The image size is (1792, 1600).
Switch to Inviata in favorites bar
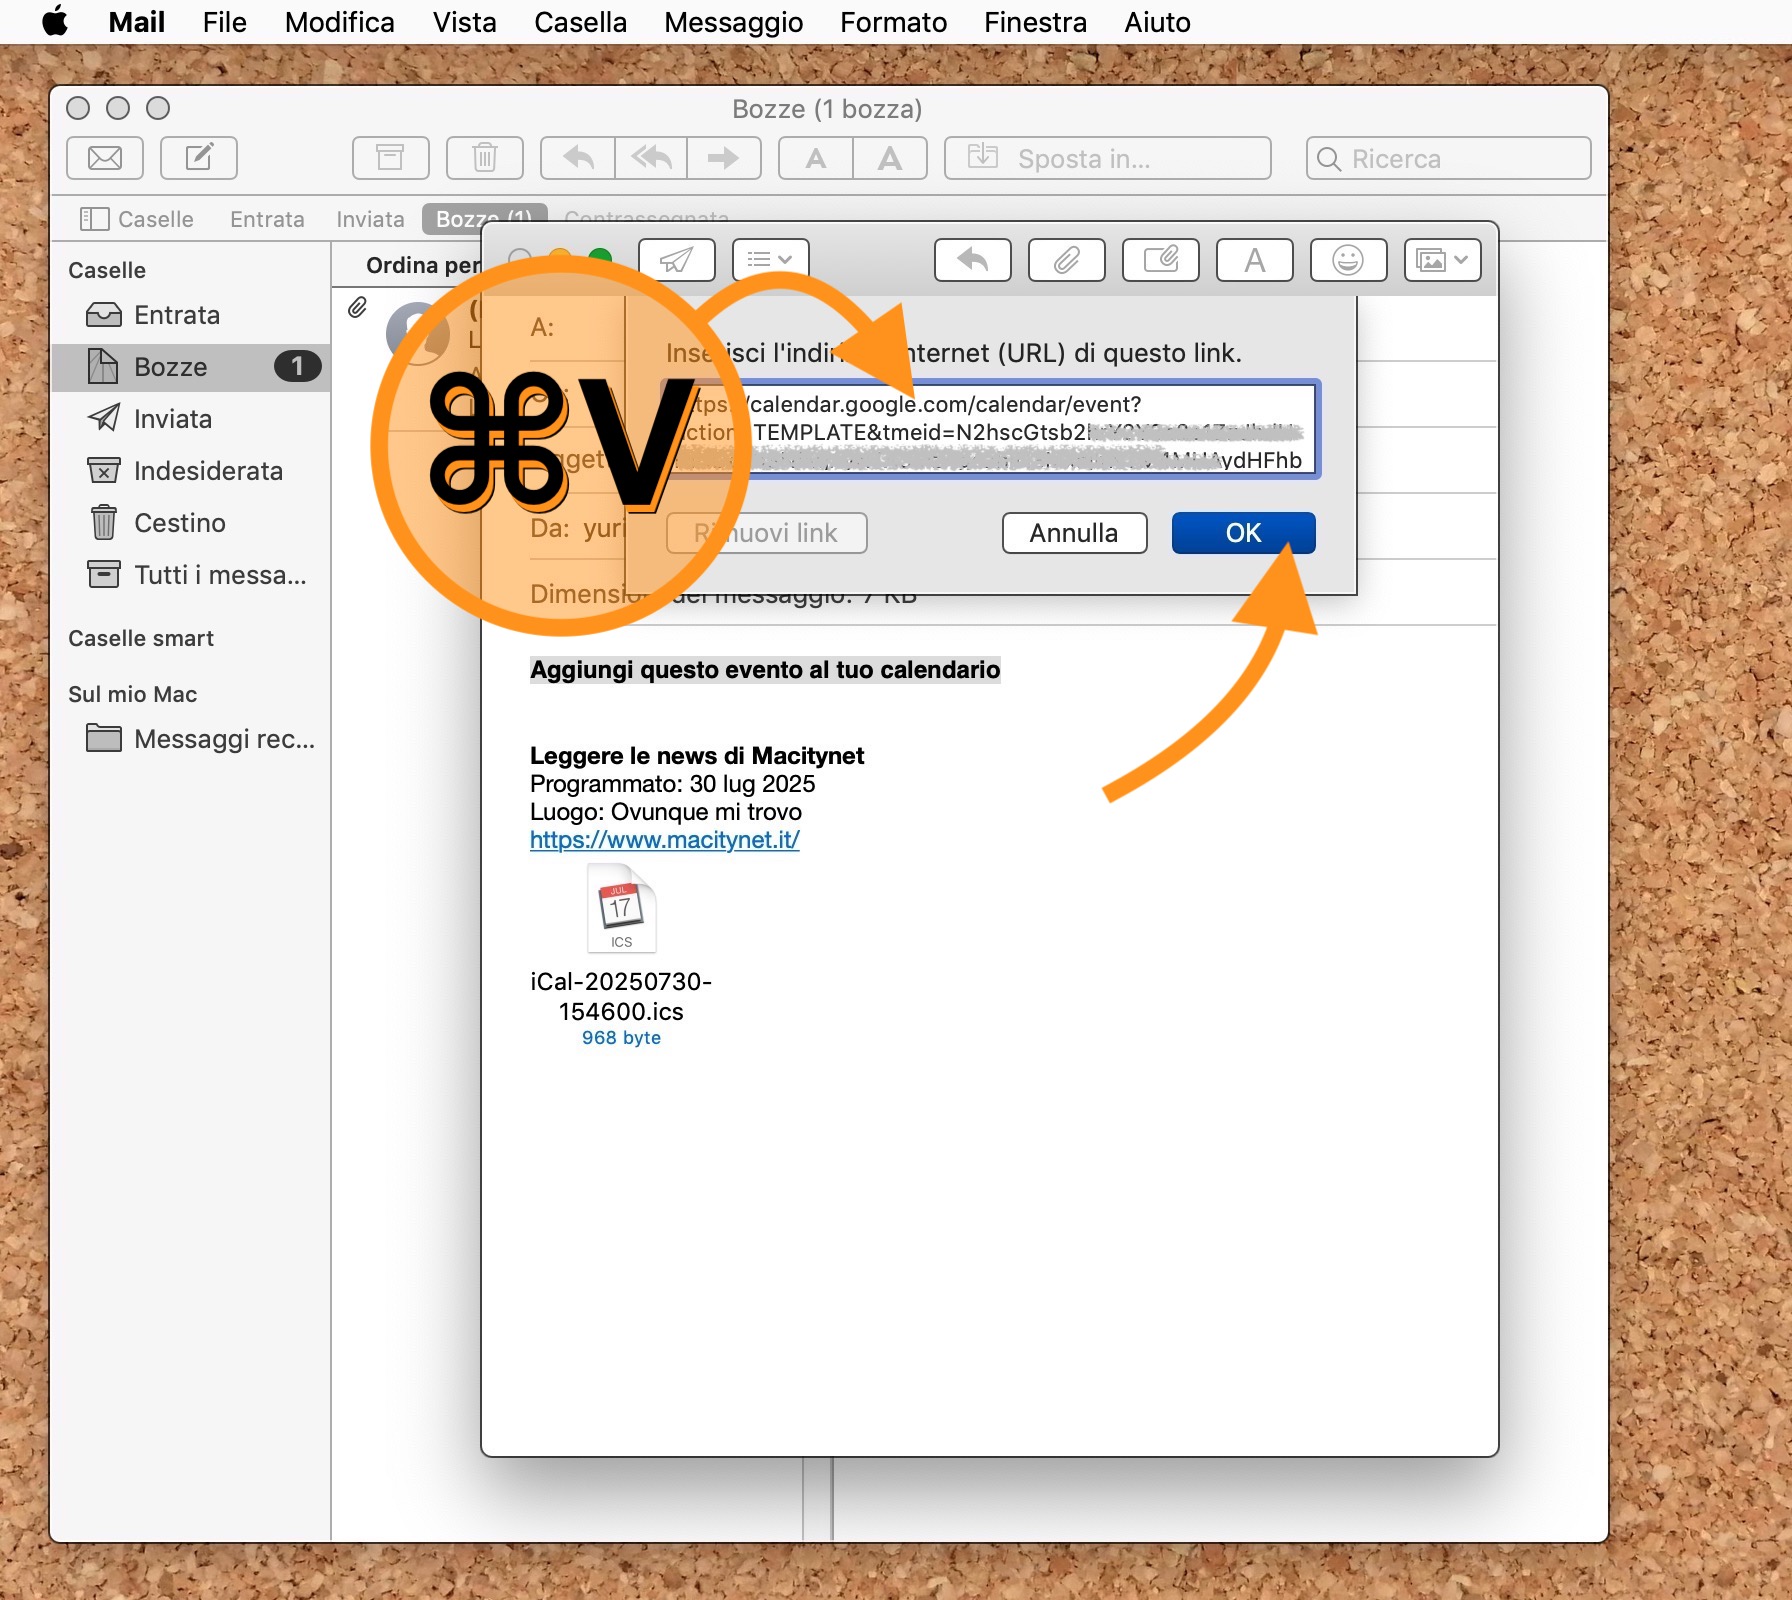[x=370, y=219]
